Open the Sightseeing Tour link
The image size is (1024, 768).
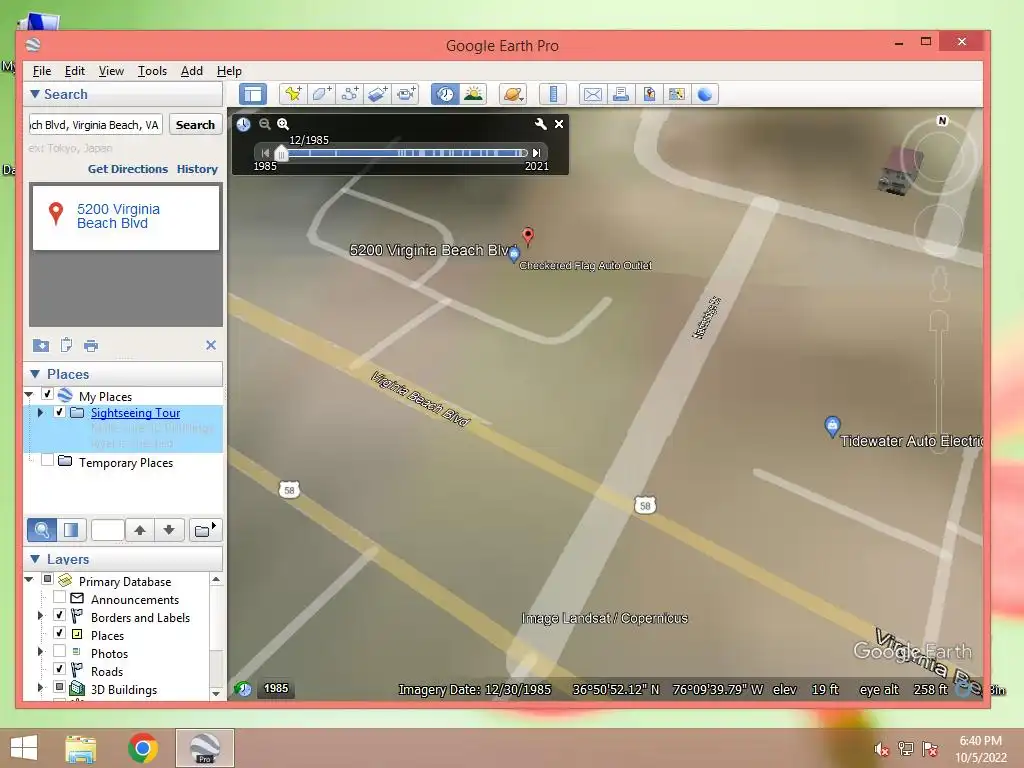135,413
